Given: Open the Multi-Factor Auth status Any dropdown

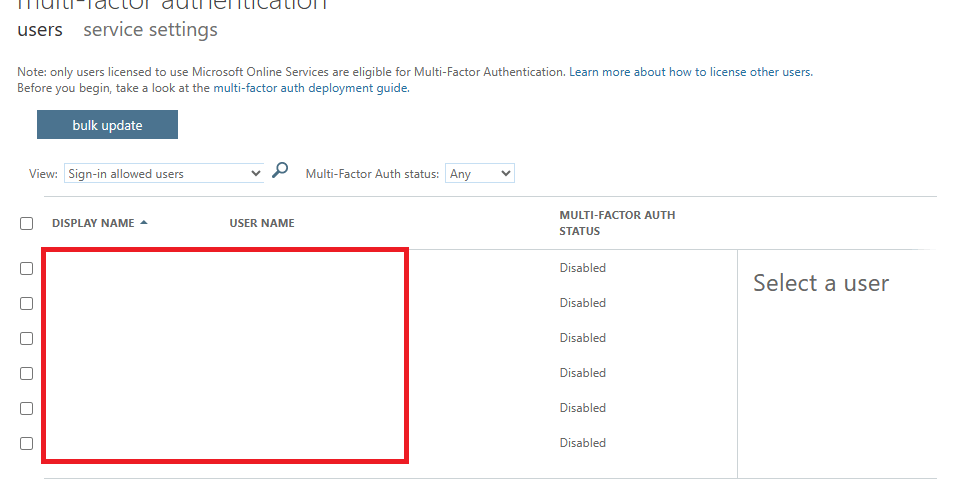Looking at the screenshot, I should (480, 173).
